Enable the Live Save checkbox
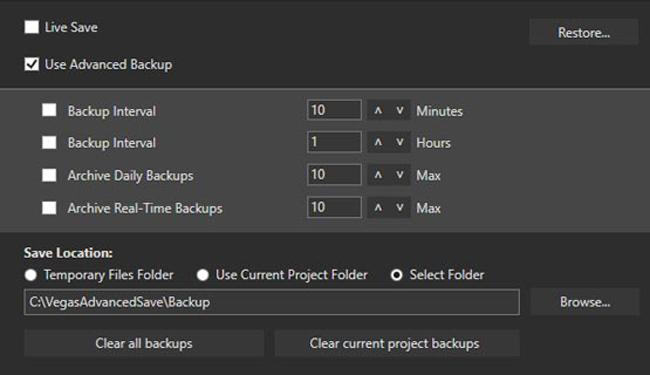 (32, 27)
